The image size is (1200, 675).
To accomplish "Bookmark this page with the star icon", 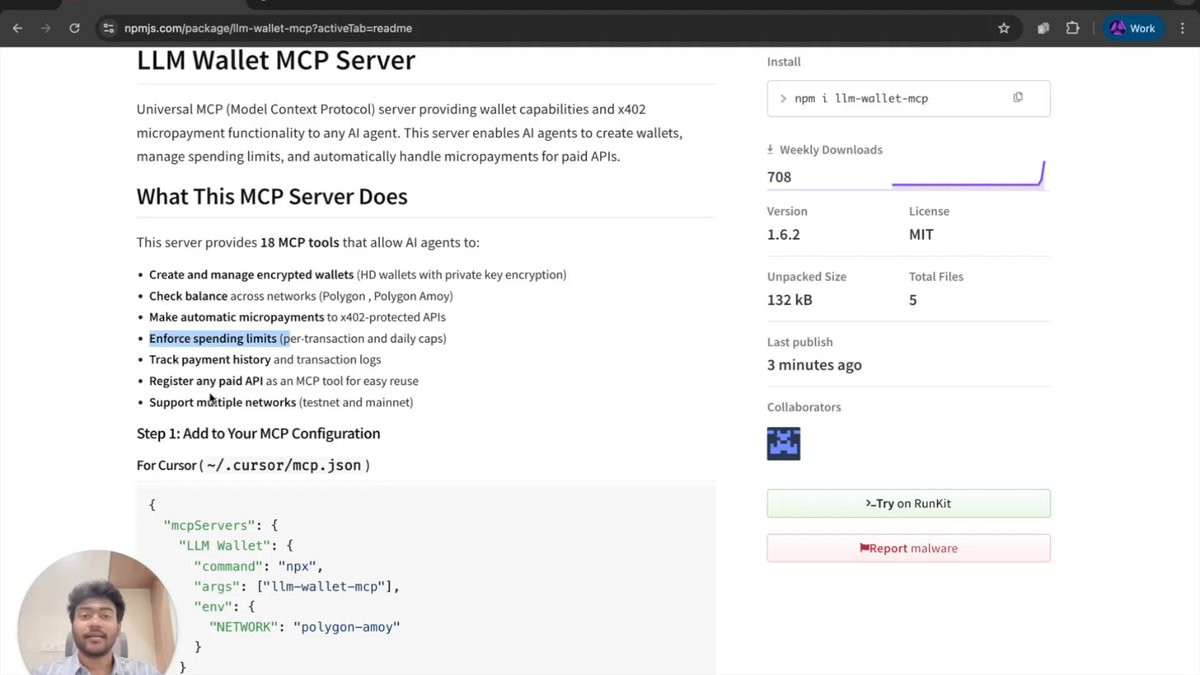I will (x=1003, y=28).
